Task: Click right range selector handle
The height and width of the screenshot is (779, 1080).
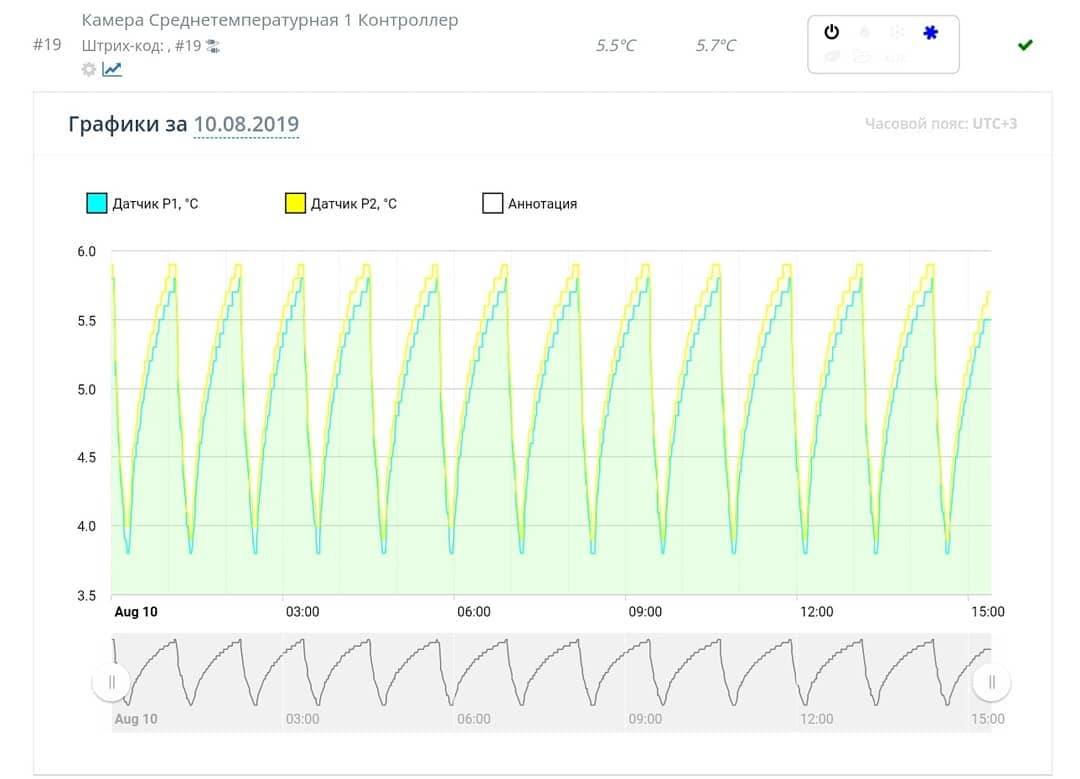Action: (x=991, y=682)
